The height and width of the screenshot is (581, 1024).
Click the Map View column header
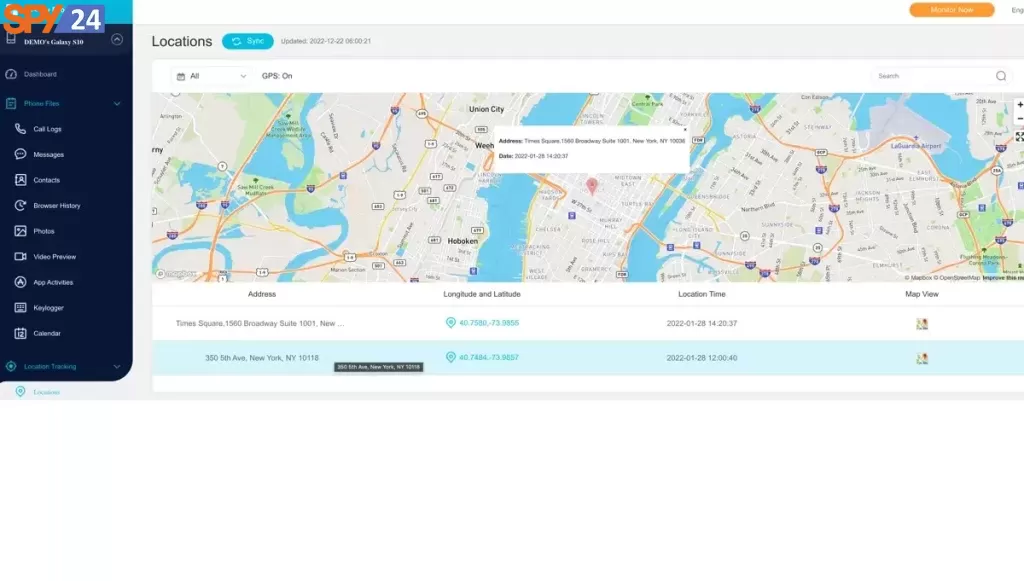tap(921, 294)
